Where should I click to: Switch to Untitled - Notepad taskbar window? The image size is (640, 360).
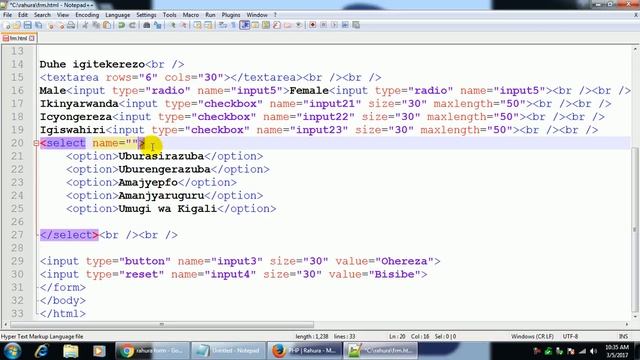228,351
